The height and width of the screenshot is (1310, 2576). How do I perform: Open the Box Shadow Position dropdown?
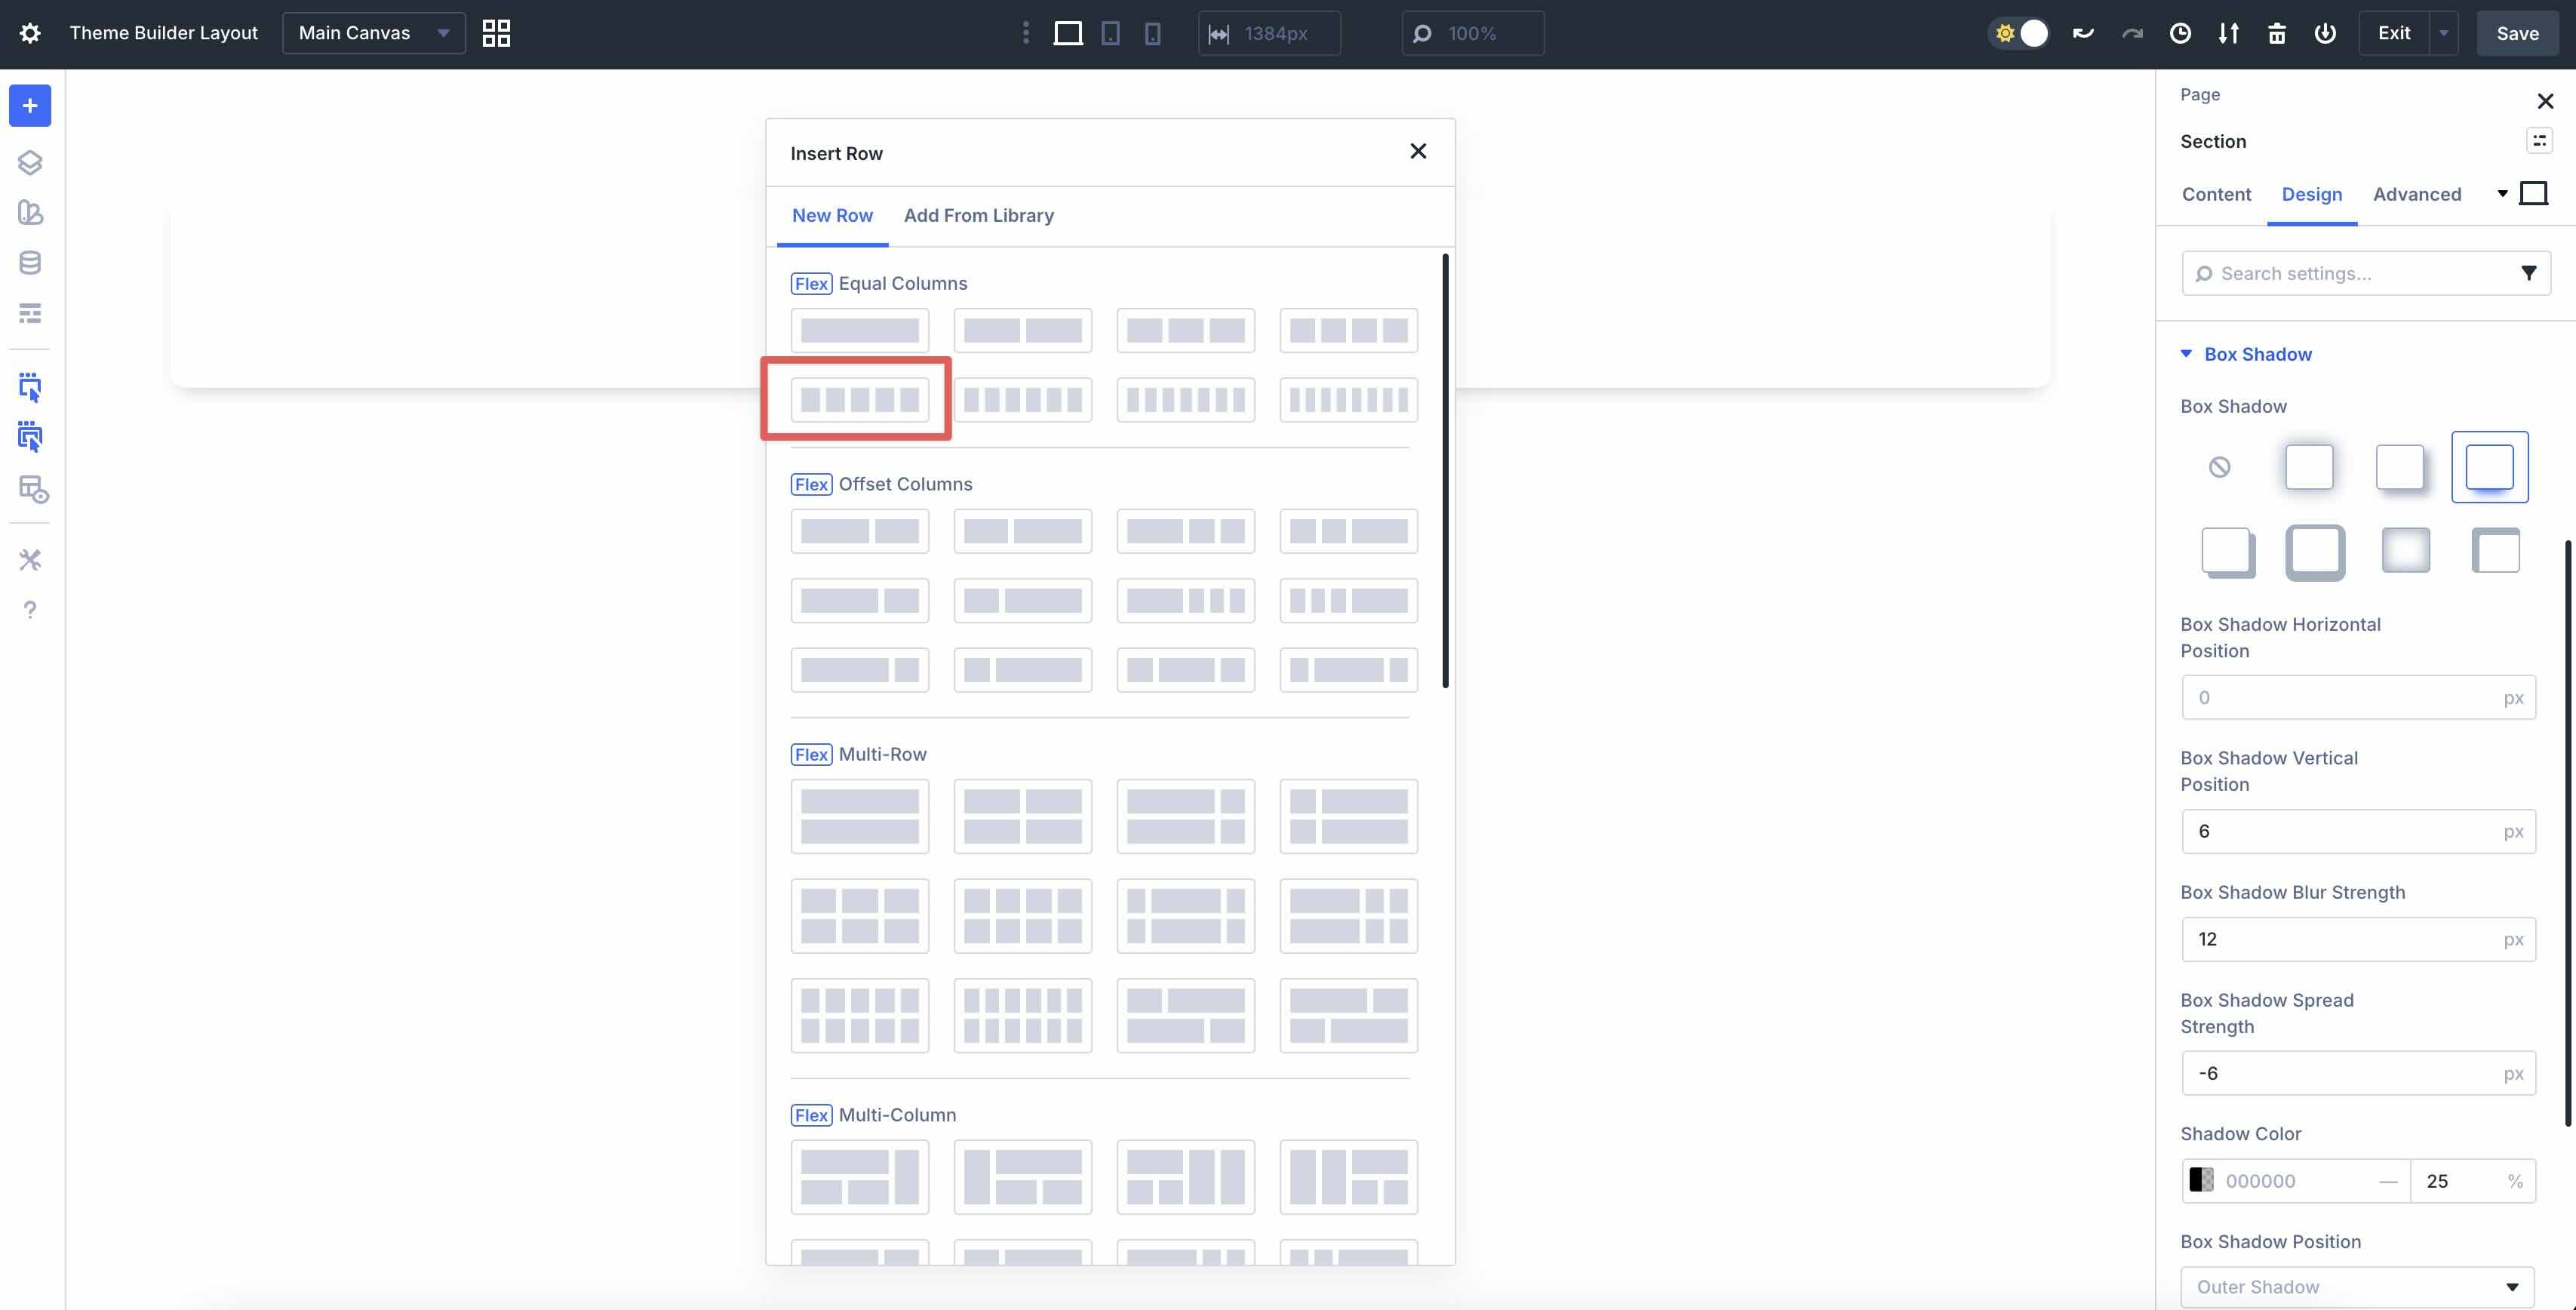point(2358,1286)
